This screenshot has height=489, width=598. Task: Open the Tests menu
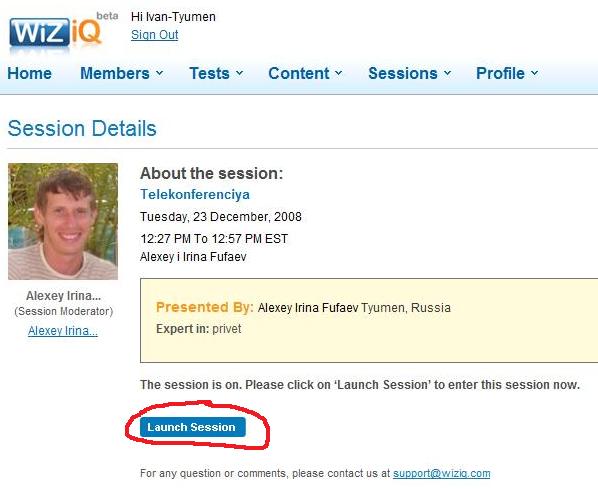(209, 73)
